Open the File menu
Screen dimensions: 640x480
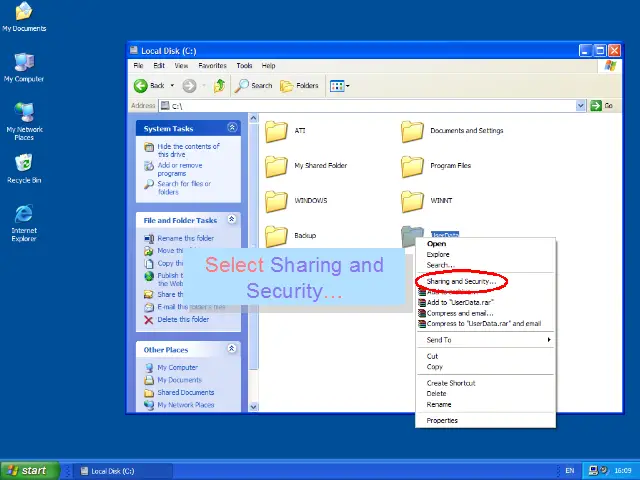(138, 66)
